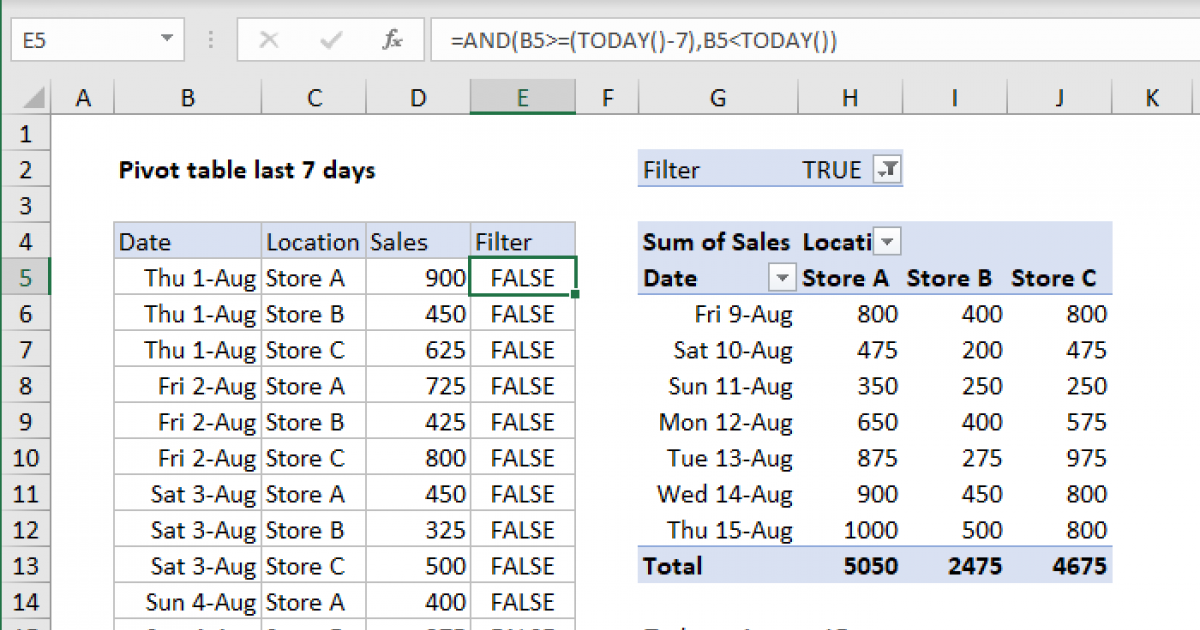
Task: Click the Pivot table last 7 days title
Action: point(247,170)
